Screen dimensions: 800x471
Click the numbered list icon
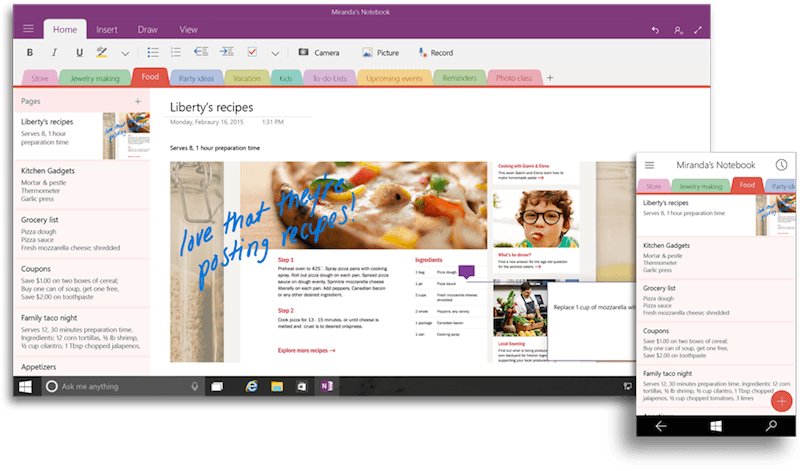pyautogui.click(x=176, y=52)
